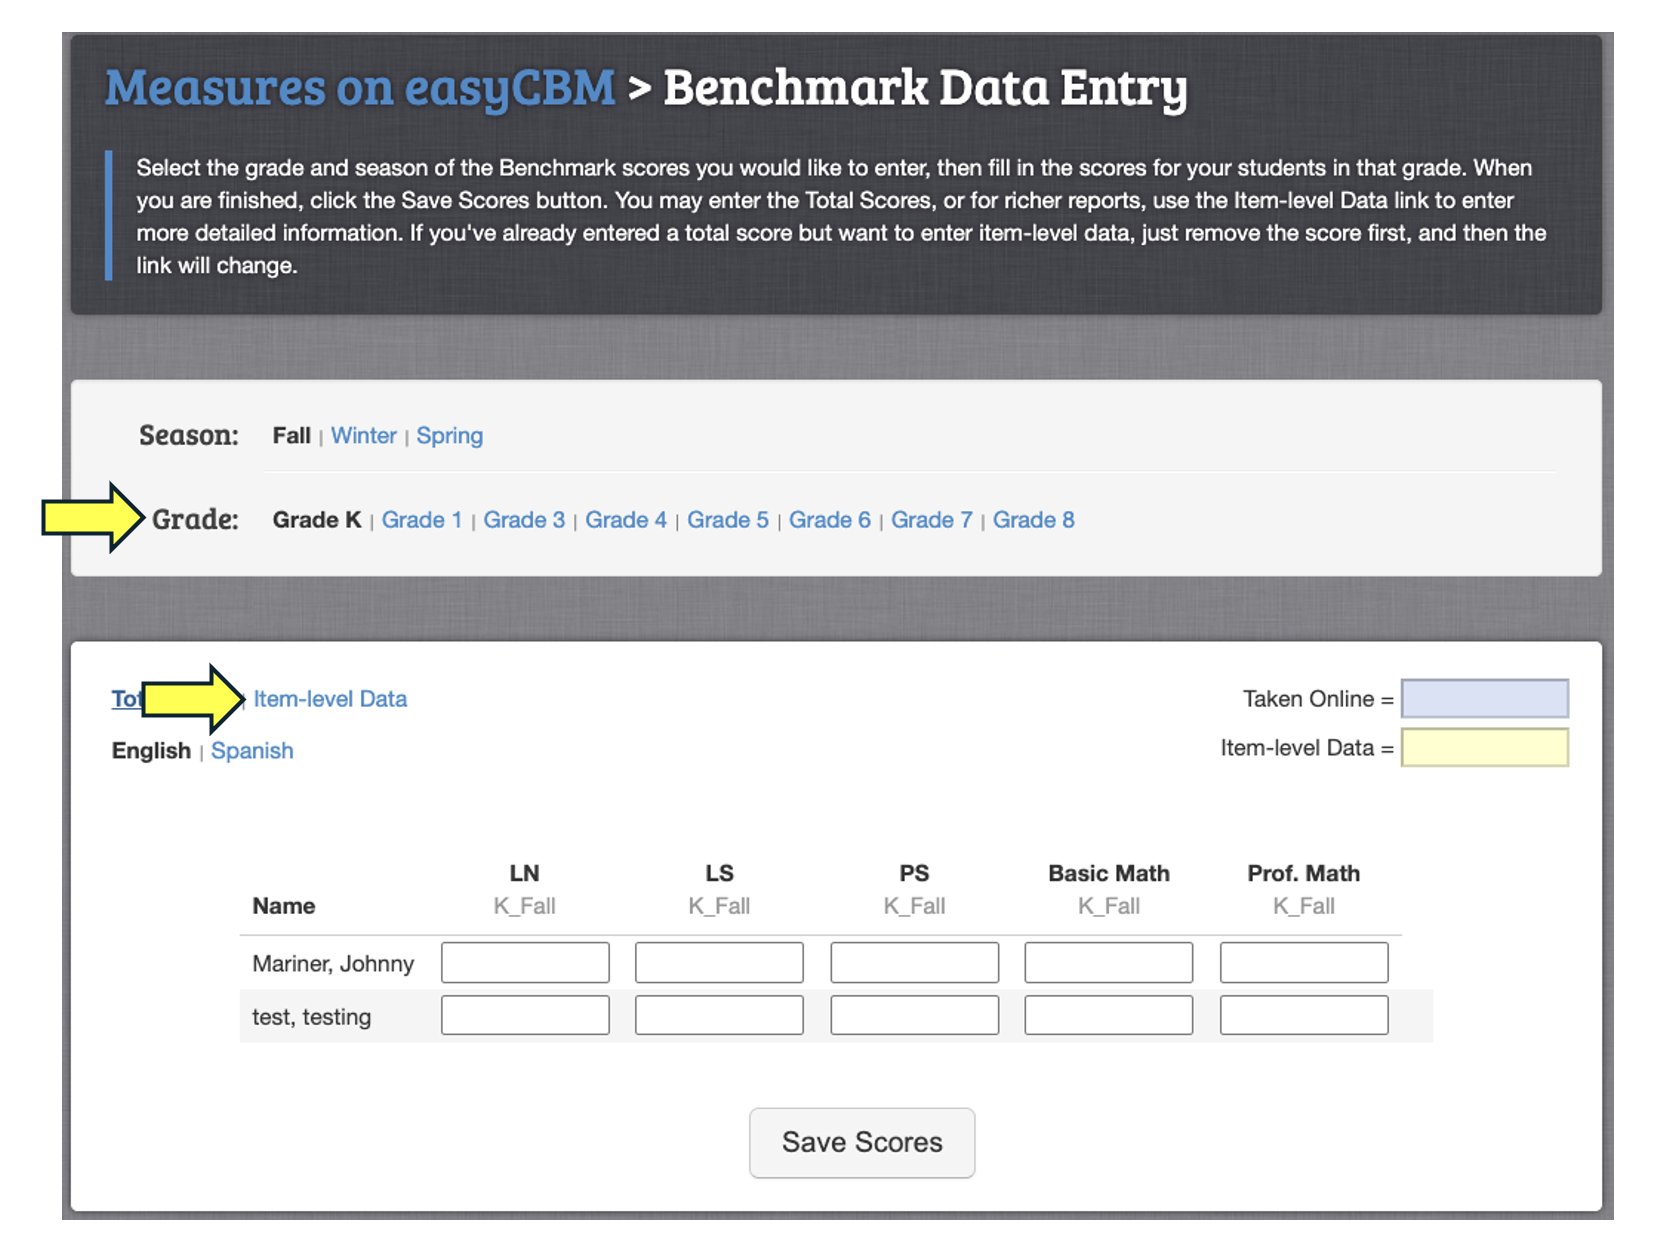
Task: Click Basic Math field for Mariner, Johnny
Action: (x=1109, y=963)
